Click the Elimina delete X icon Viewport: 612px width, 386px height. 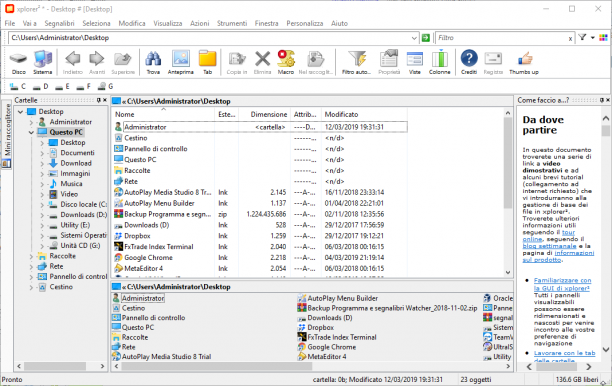pos(262,62)
